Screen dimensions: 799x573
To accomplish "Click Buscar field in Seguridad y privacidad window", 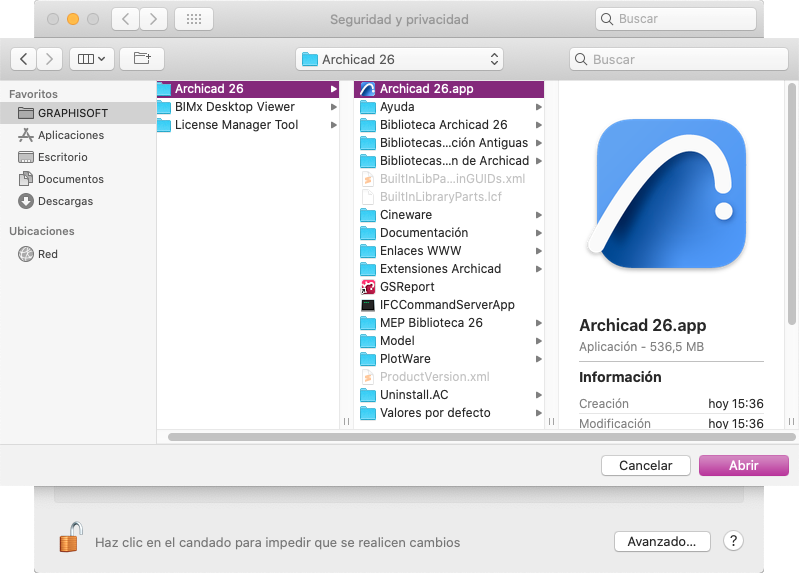I will [676, 19].
